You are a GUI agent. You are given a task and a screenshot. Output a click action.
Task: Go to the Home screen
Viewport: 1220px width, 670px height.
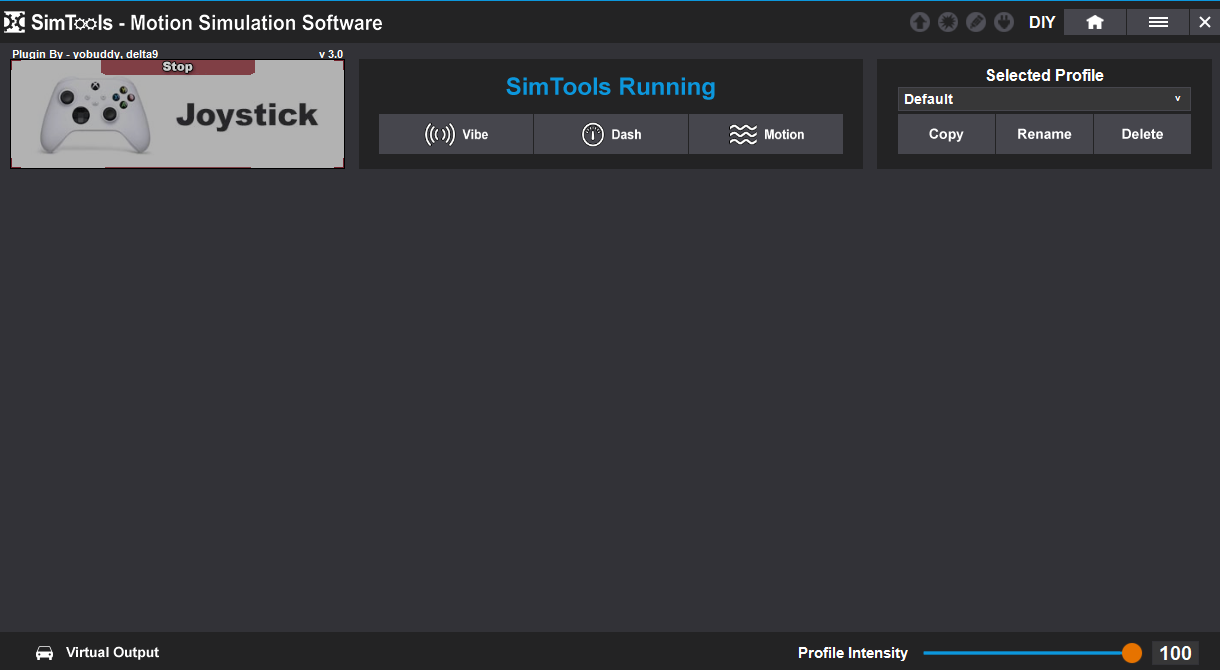pyautogui.click(x=1095, y=22)
